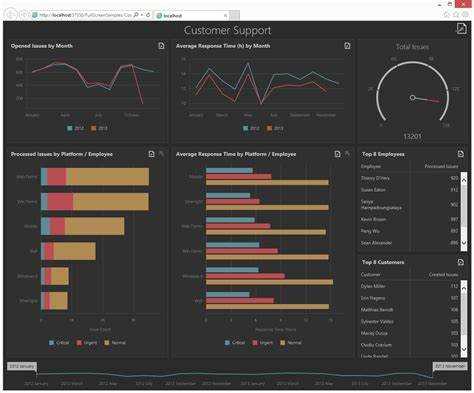This screenshot has width=474, height=393.
Task: Toggle the Critical legend in the Processed Issues chart
Action: point(59,343)
